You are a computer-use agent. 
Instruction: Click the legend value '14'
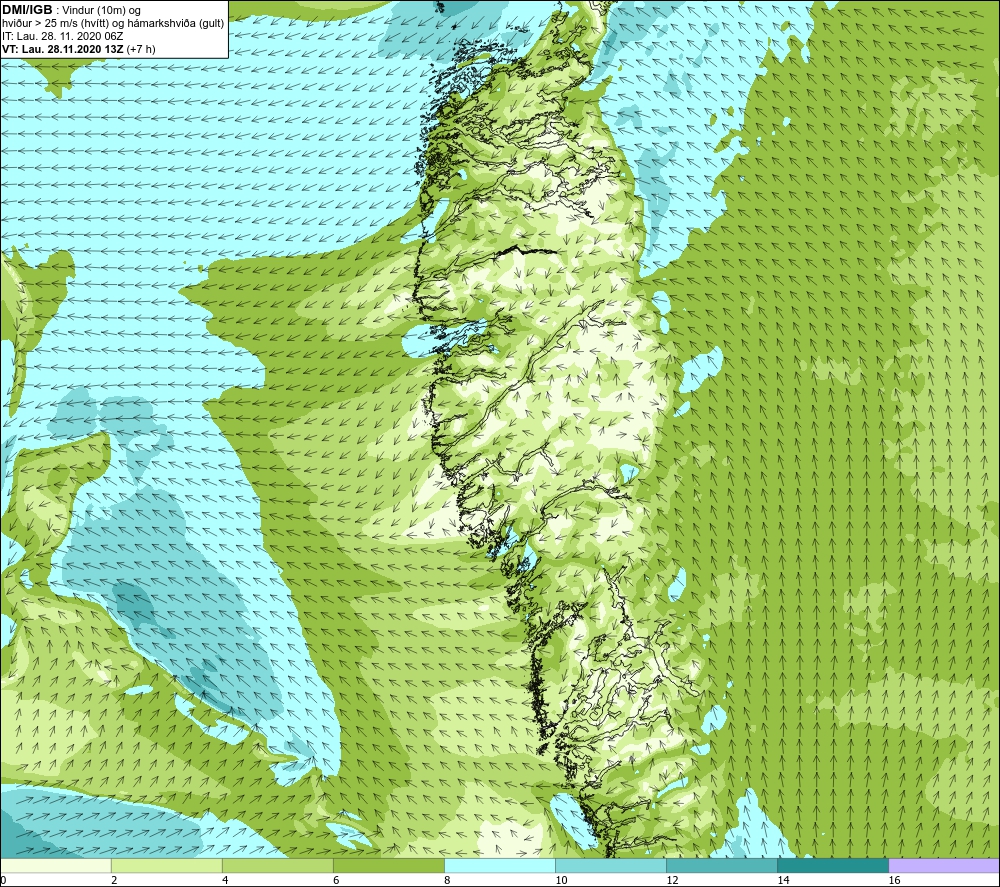[x=783, y=880]
